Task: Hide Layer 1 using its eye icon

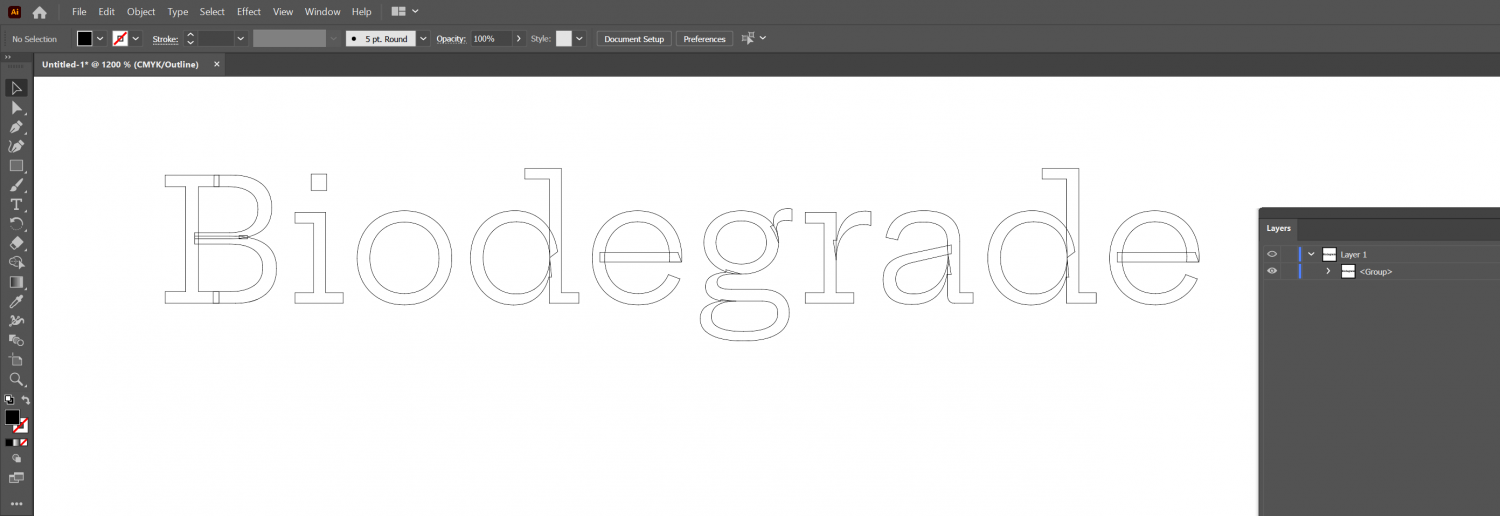Action: [1272, 254]
